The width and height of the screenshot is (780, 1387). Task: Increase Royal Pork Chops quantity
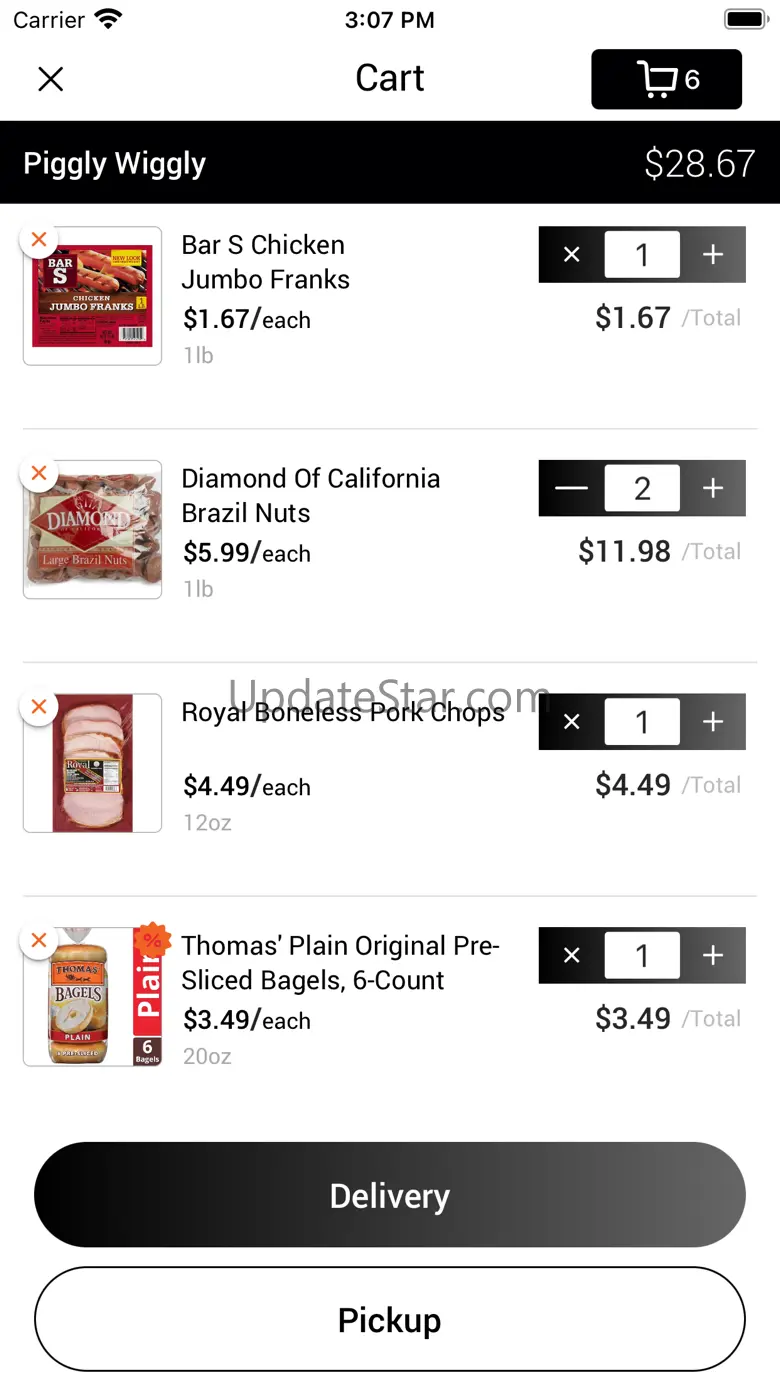[x=713, y=722]
